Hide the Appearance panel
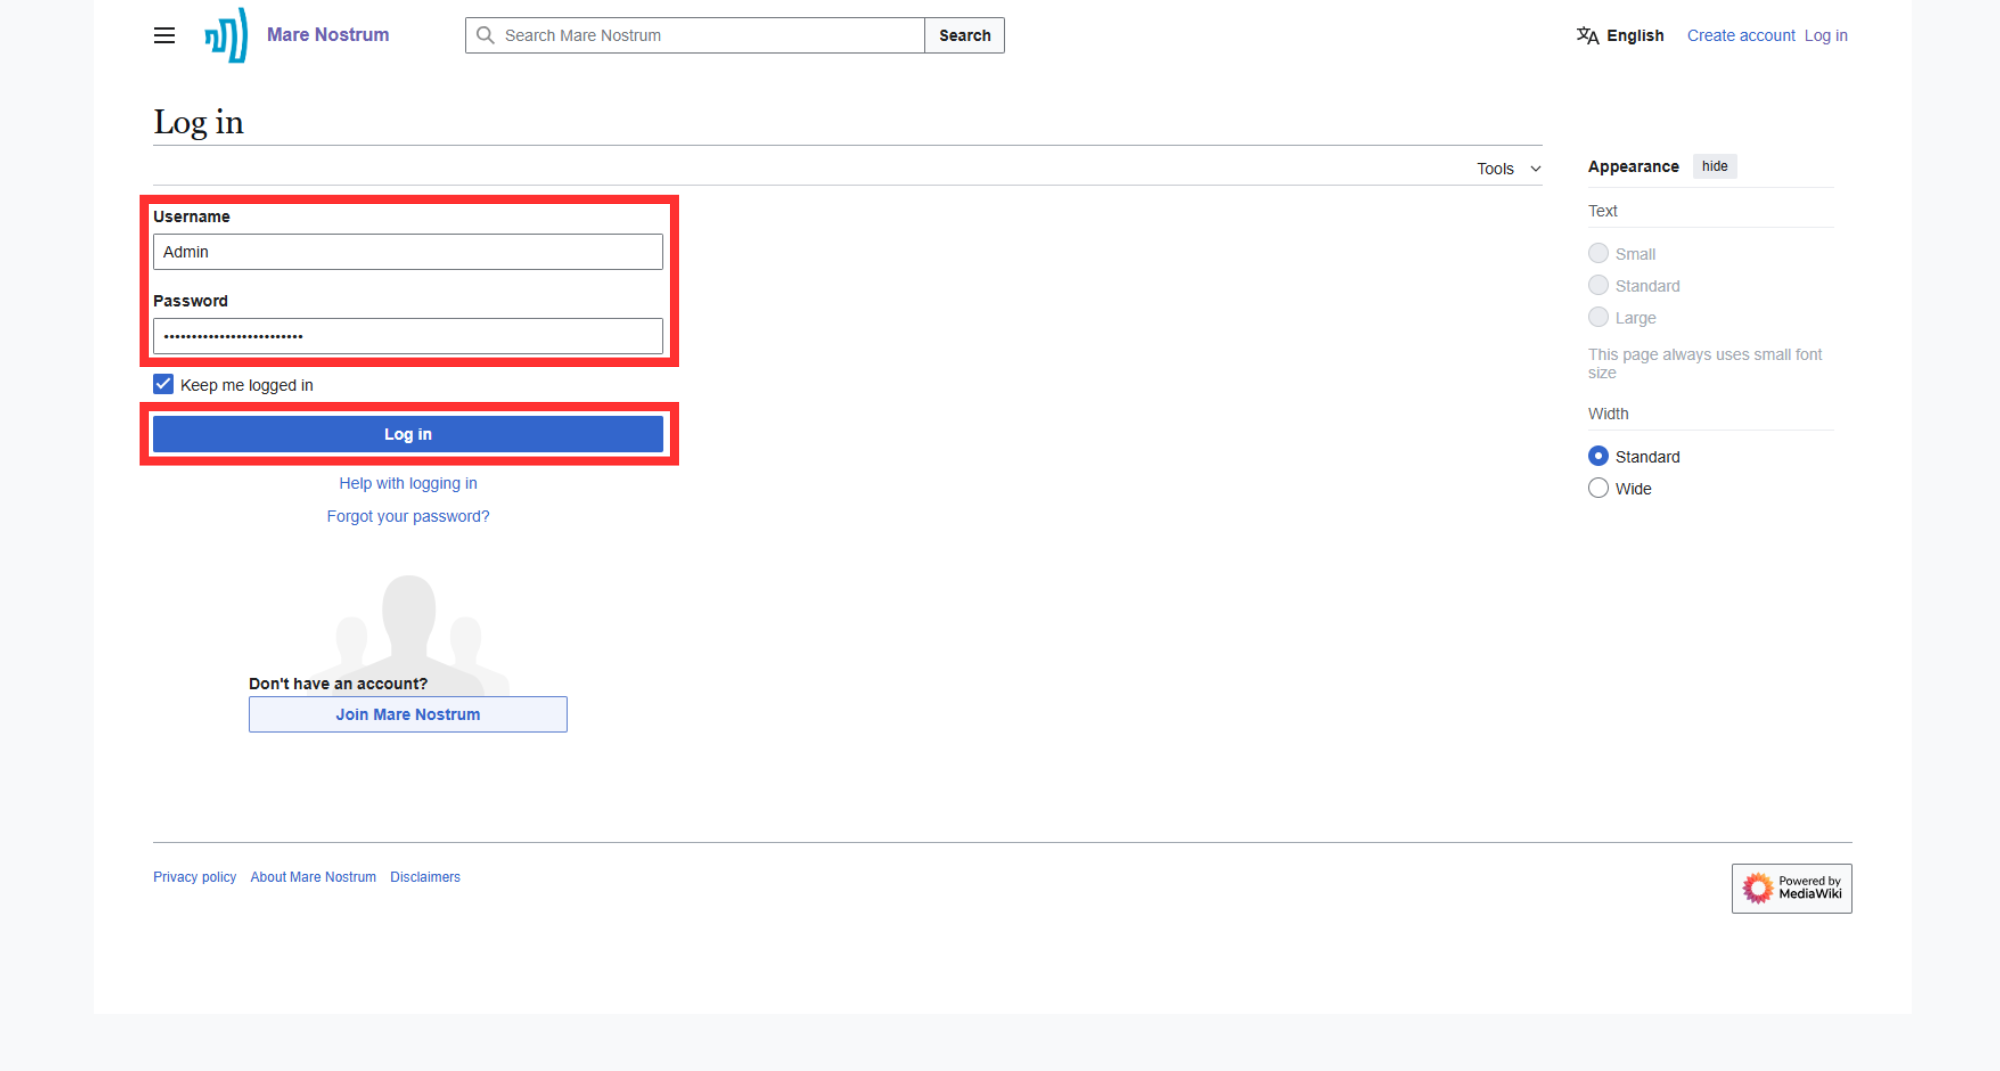This screenshot has width=2000, height=1071. tap(1714, 166)
